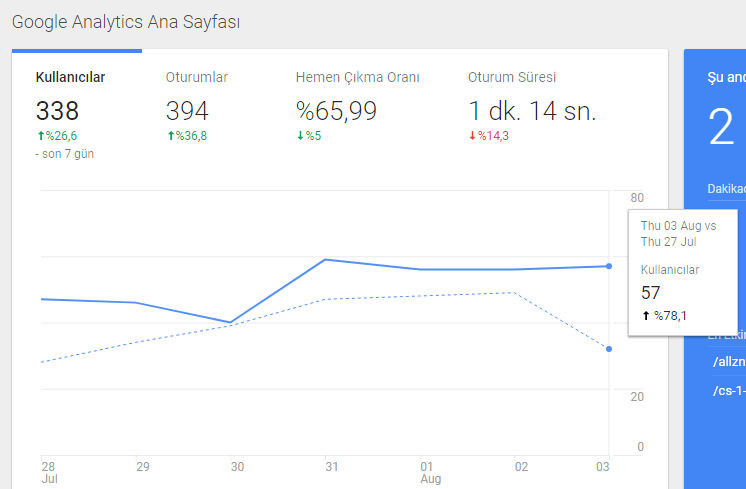746x489 pixels.
Task: Click the green down arrow beside %5
Action: 300,136
